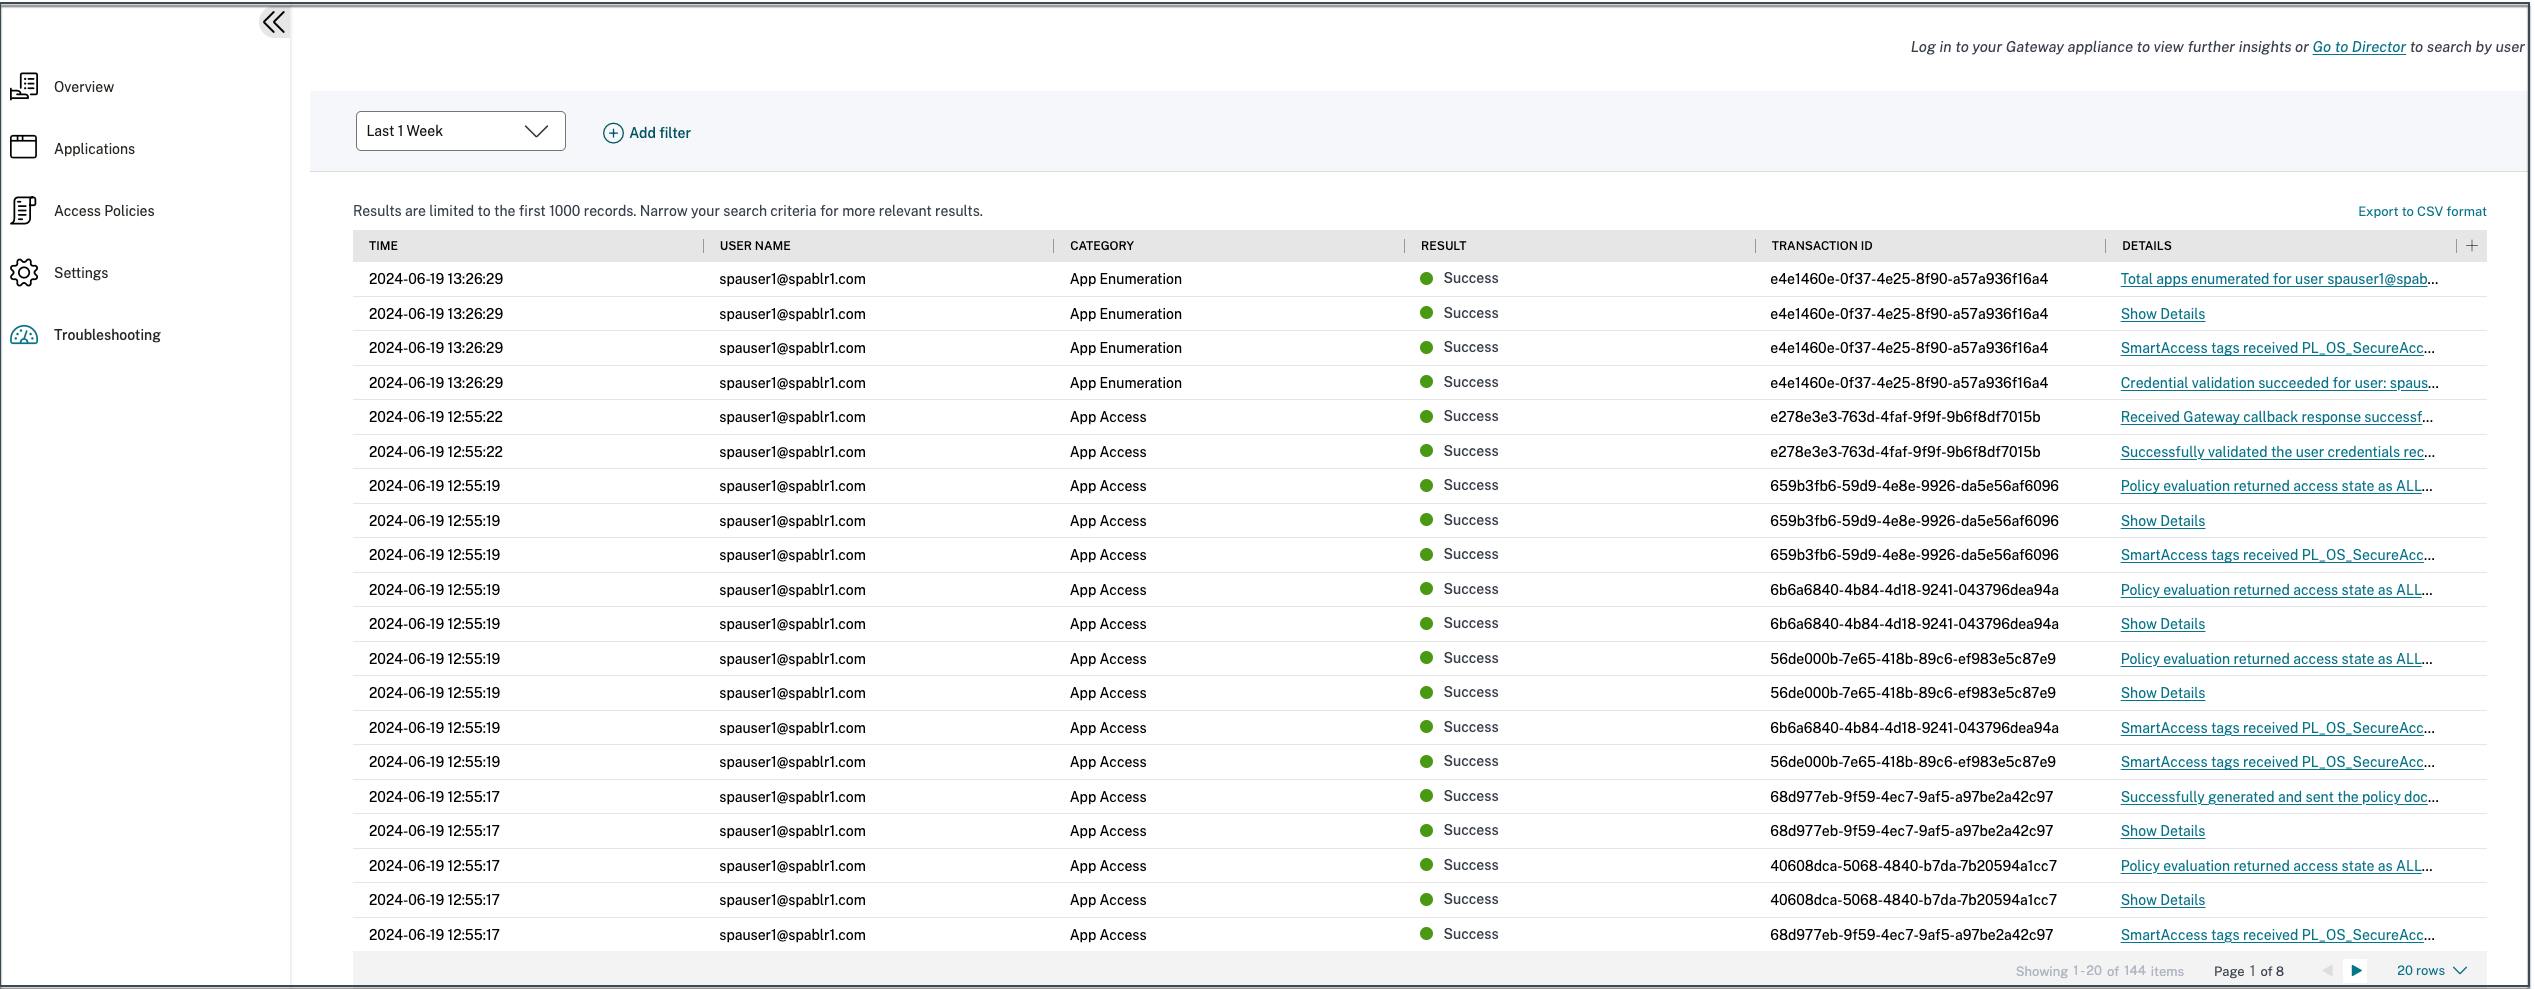Go to next page of results

pyautogui.click(x=2357, y=971)
